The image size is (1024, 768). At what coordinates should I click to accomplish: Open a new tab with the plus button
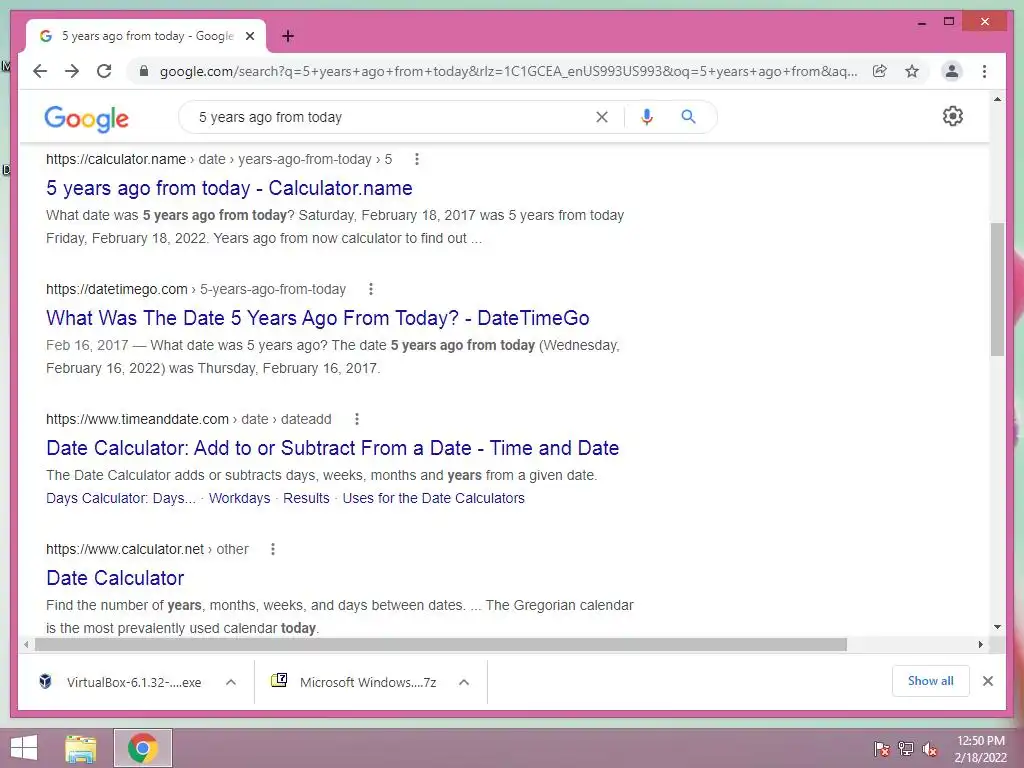(288, 36)
